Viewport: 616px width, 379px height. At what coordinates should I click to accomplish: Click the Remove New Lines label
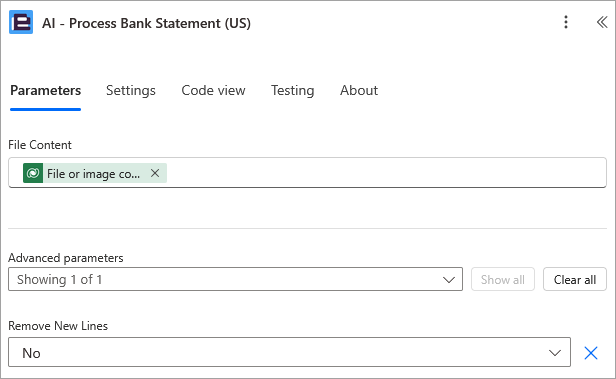(x=58, y=326)
